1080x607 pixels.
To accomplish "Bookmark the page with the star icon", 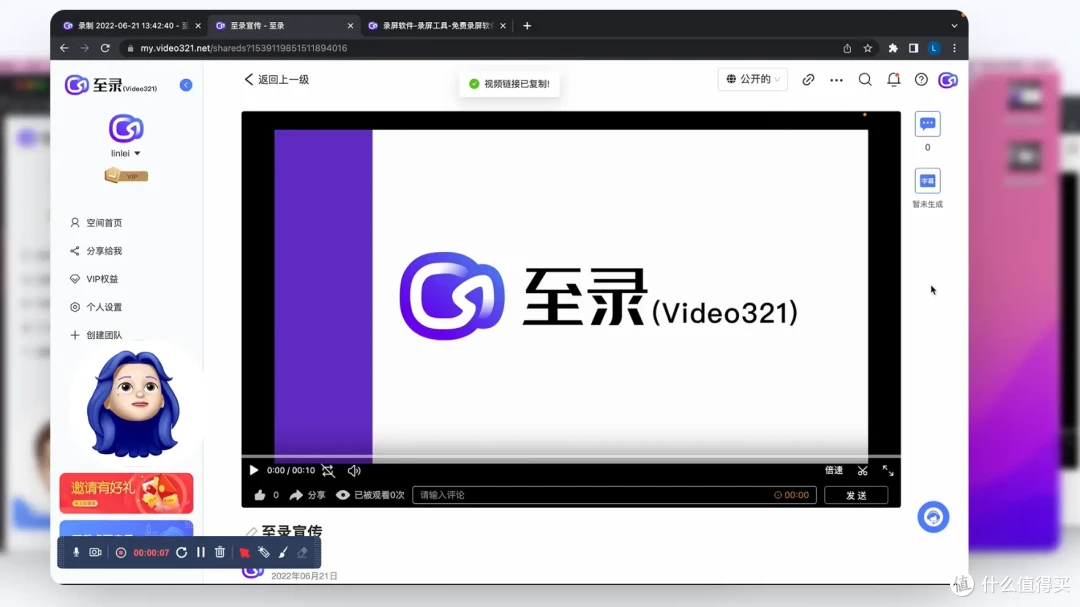I will coord(868,48).
